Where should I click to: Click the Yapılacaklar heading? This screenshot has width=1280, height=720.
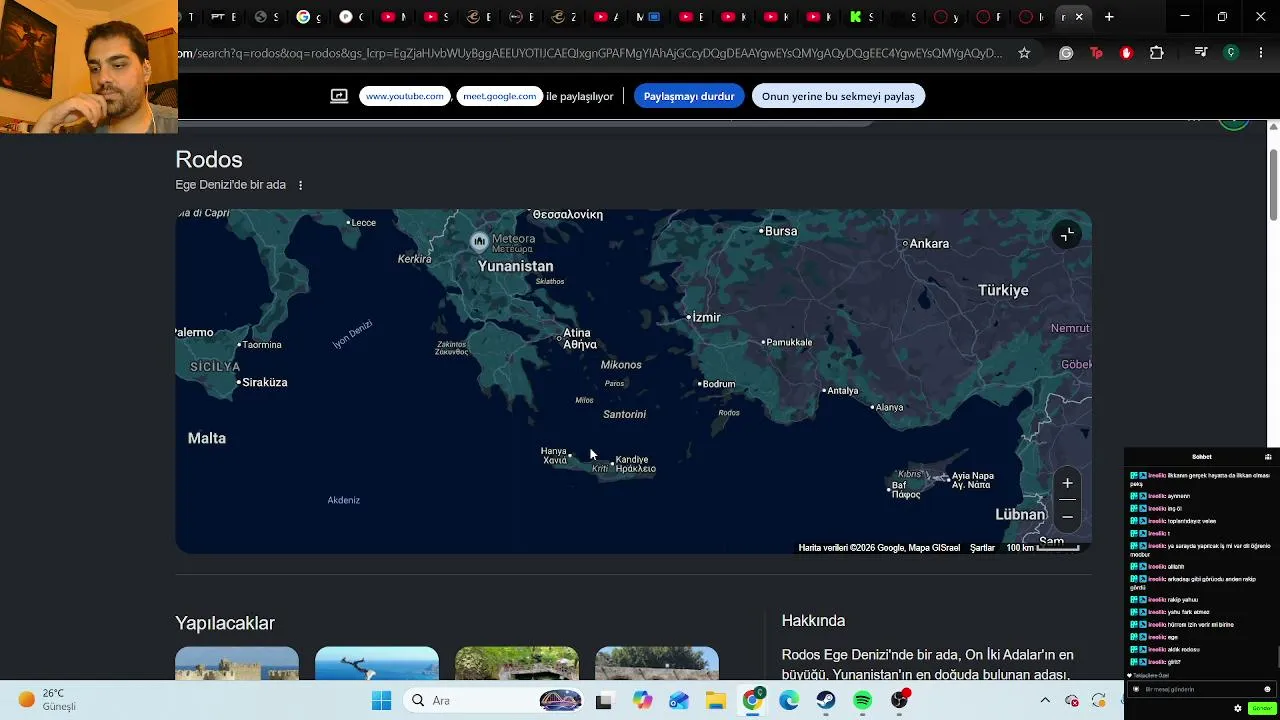click(225, 623)
